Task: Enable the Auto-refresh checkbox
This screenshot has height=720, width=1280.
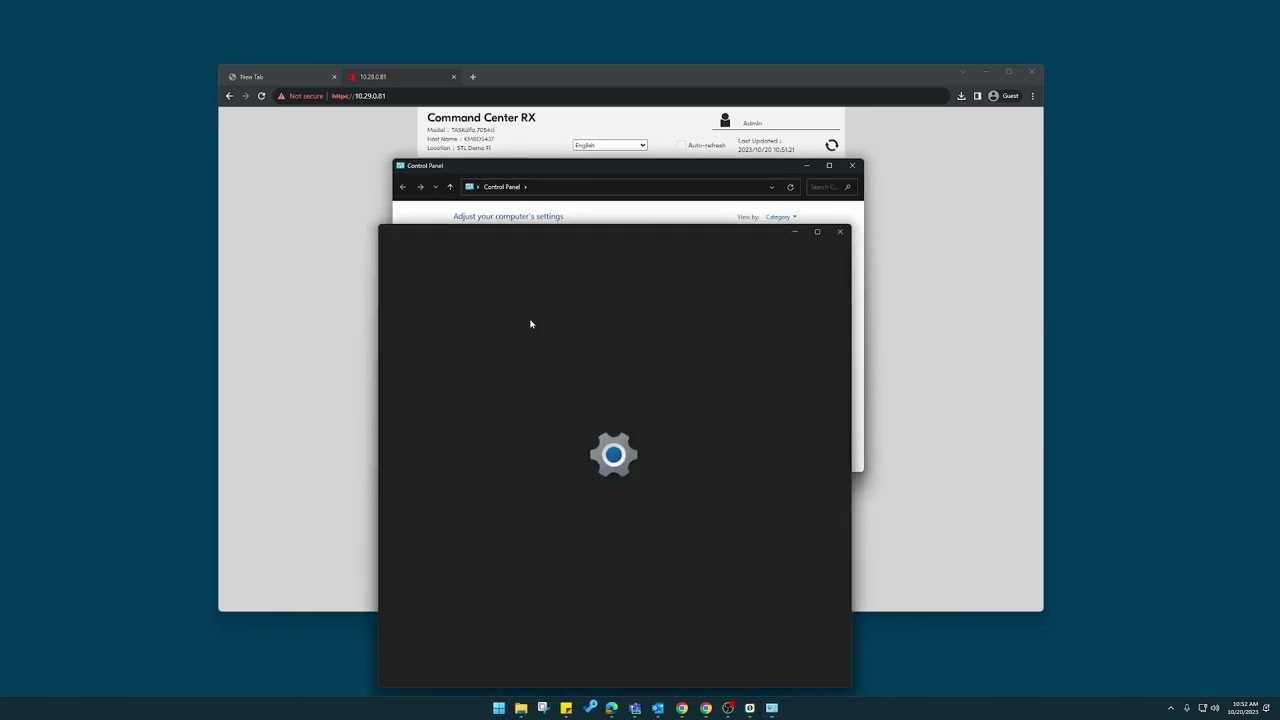Action: click(x=682, y=145)
